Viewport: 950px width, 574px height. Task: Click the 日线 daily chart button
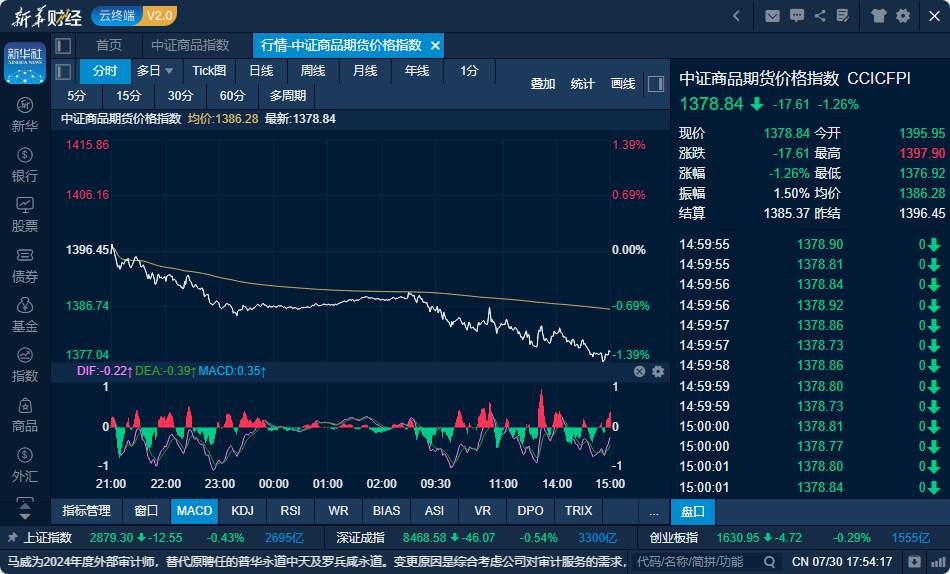261,71
